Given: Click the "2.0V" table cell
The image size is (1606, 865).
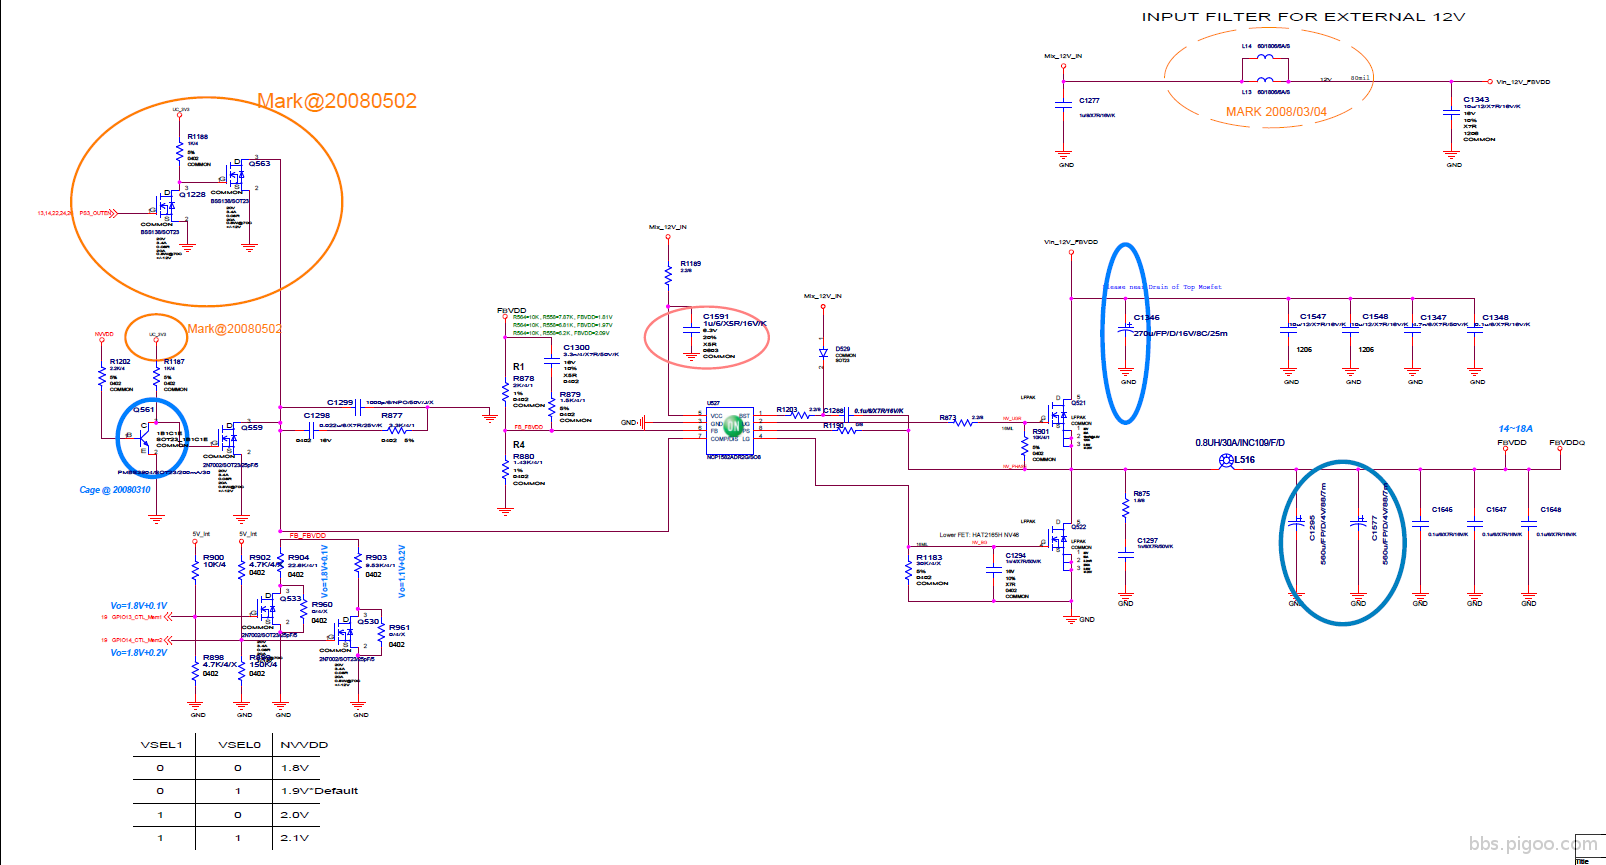Looking at the screenshot, I should [295, 815].
